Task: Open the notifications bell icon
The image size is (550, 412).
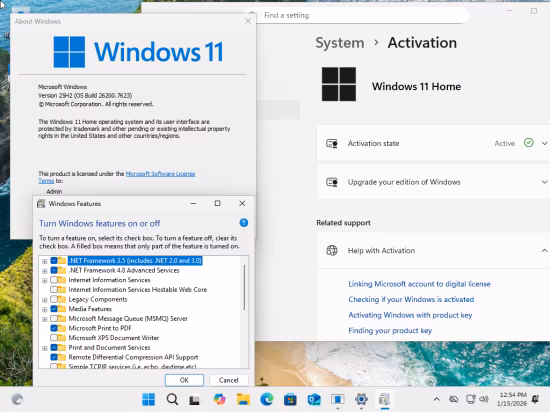Action: 535,399
